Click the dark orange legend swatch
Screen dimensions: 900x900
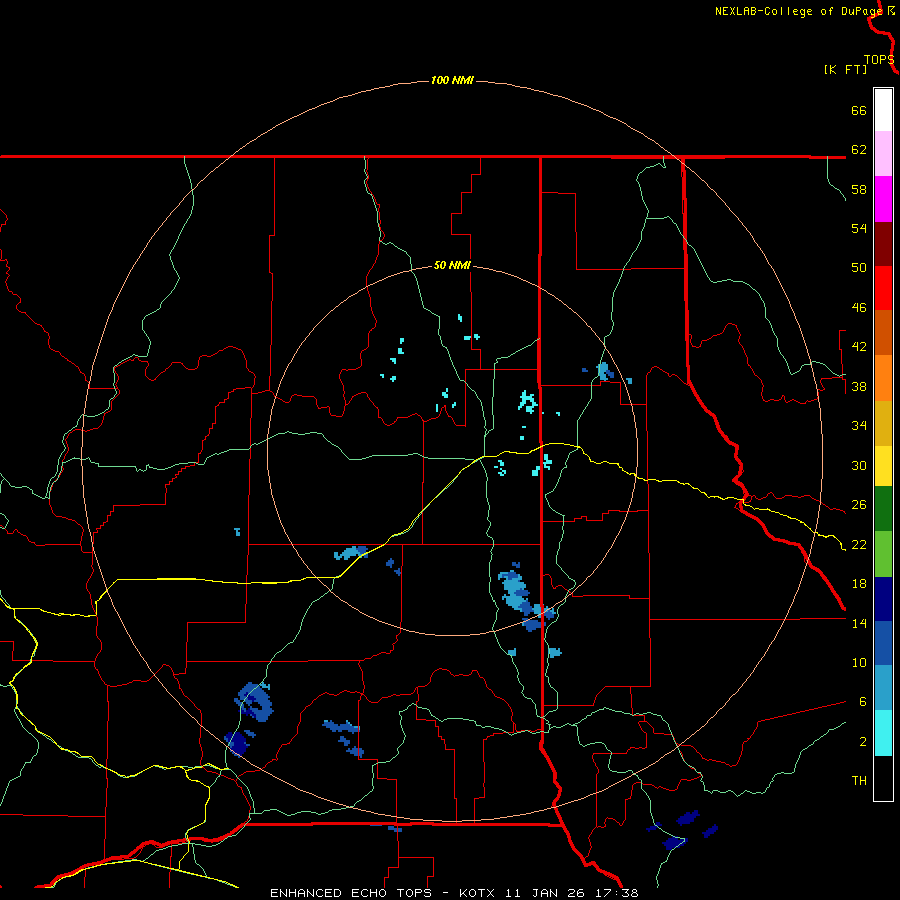click(883, 333)
